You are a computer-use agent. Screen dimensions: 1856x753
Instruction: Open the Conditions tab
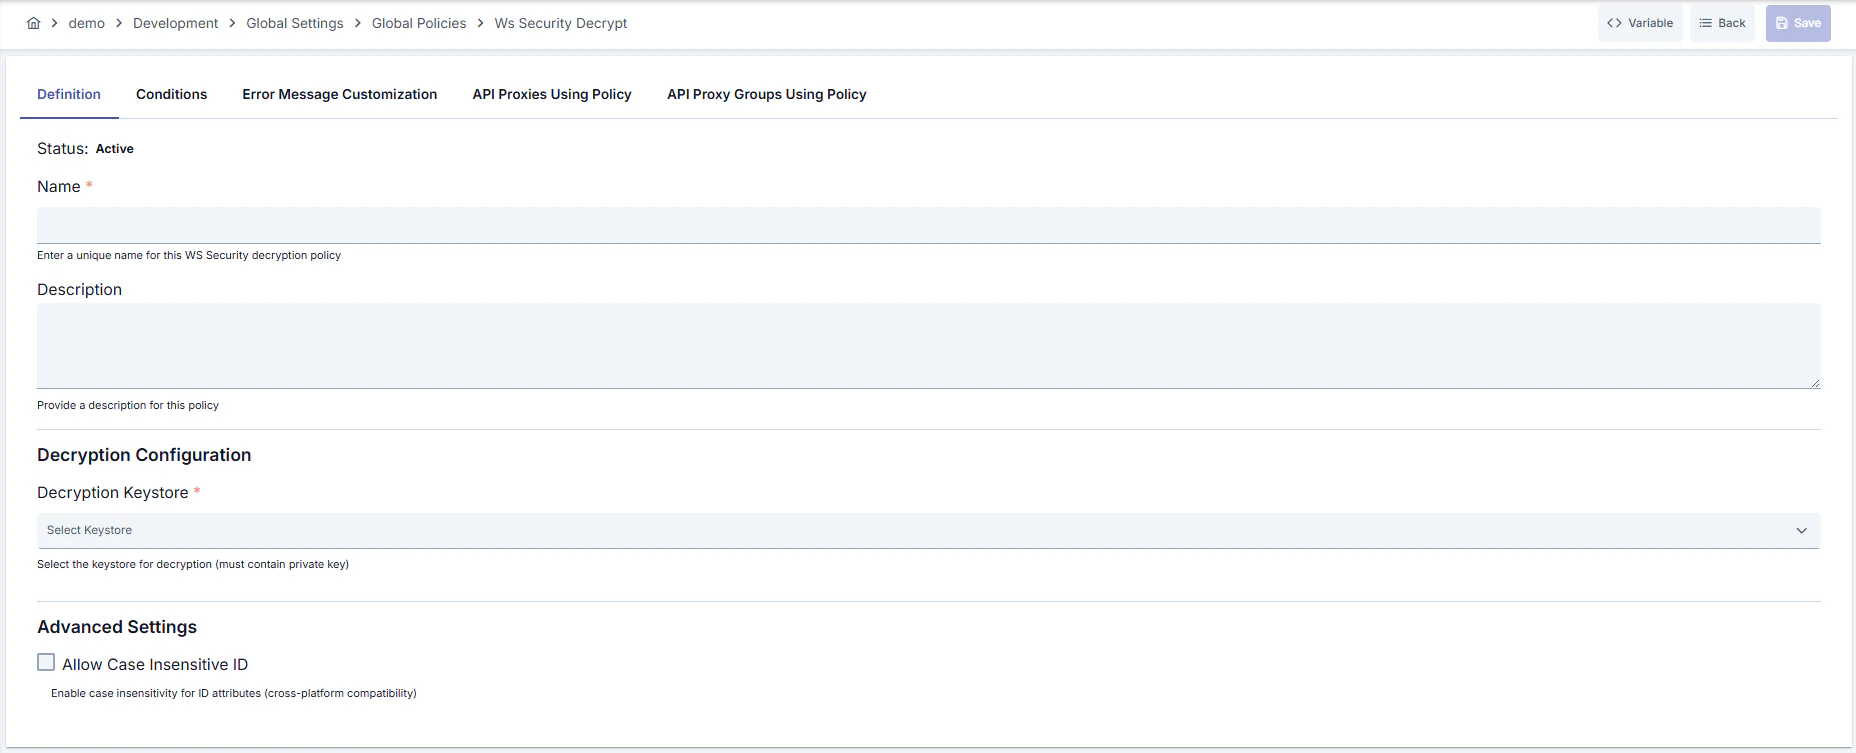(x=172, y=94)
